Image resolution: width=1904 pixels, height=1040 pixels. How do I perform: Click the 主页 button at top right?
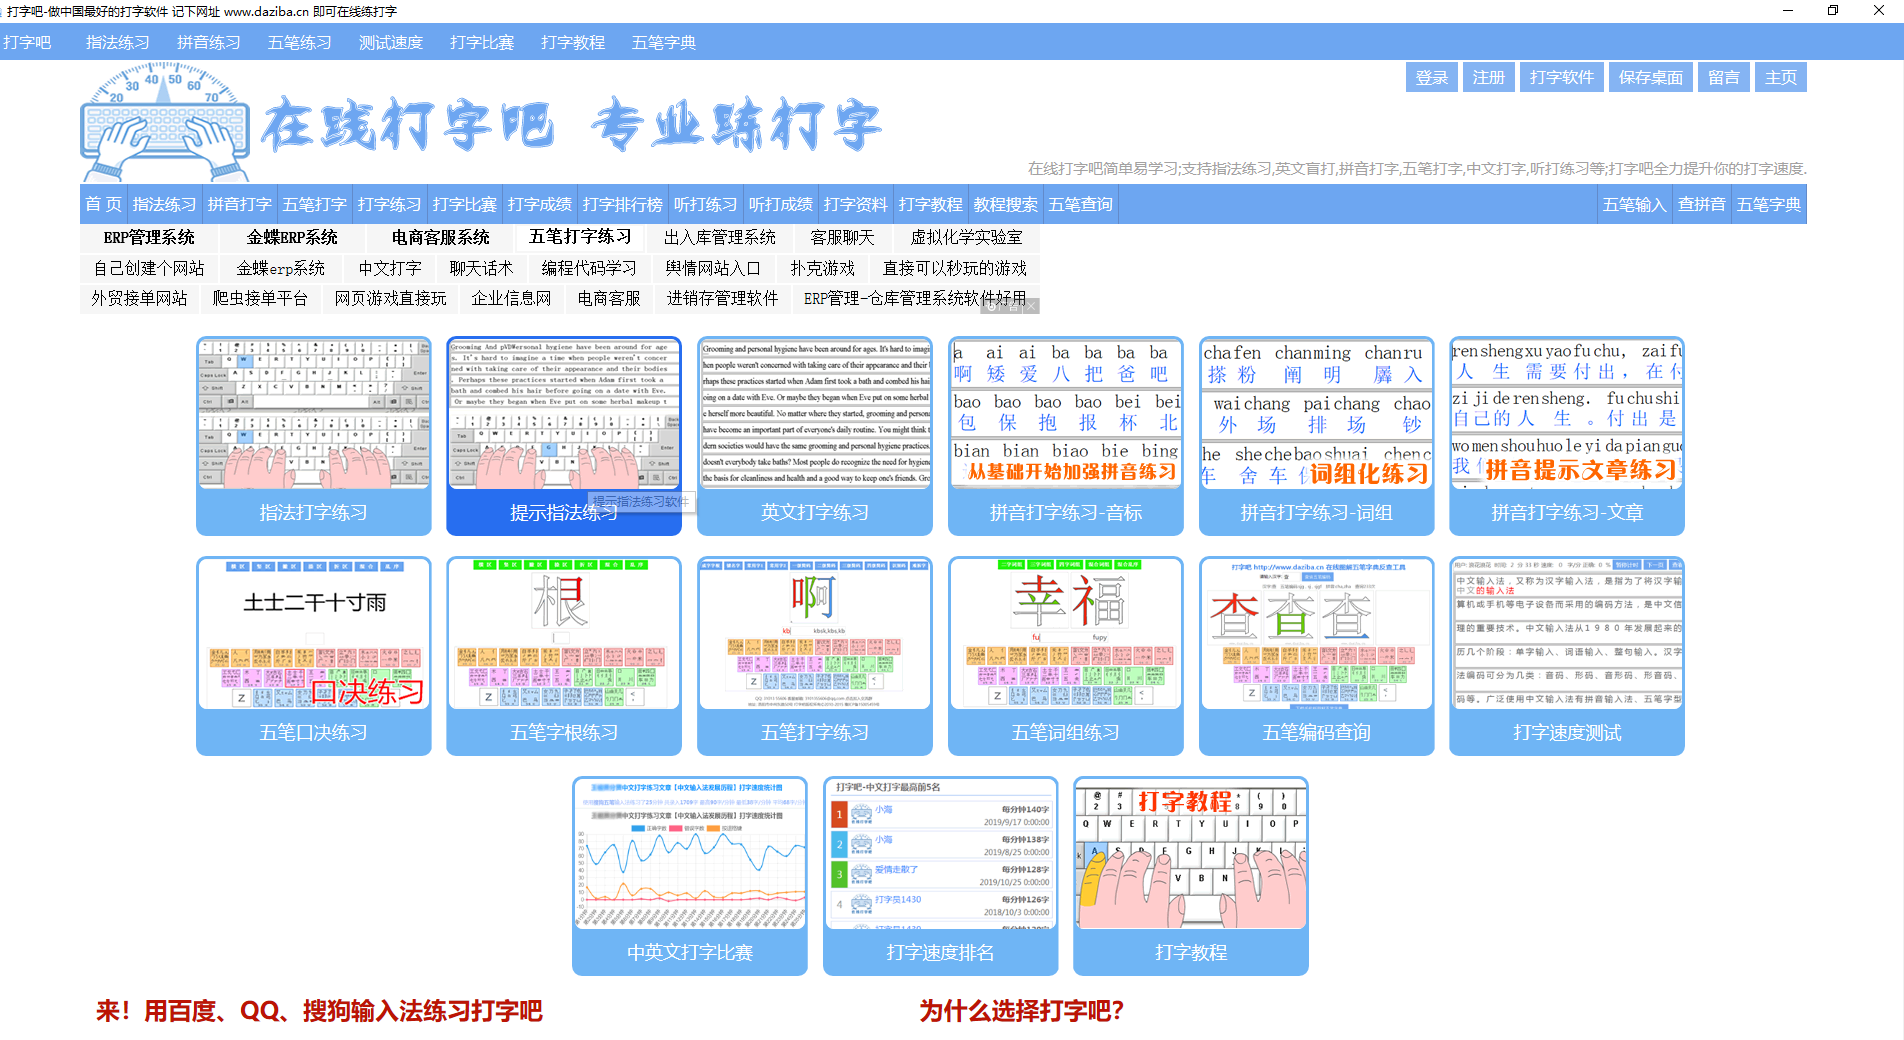click(1781, 77)
